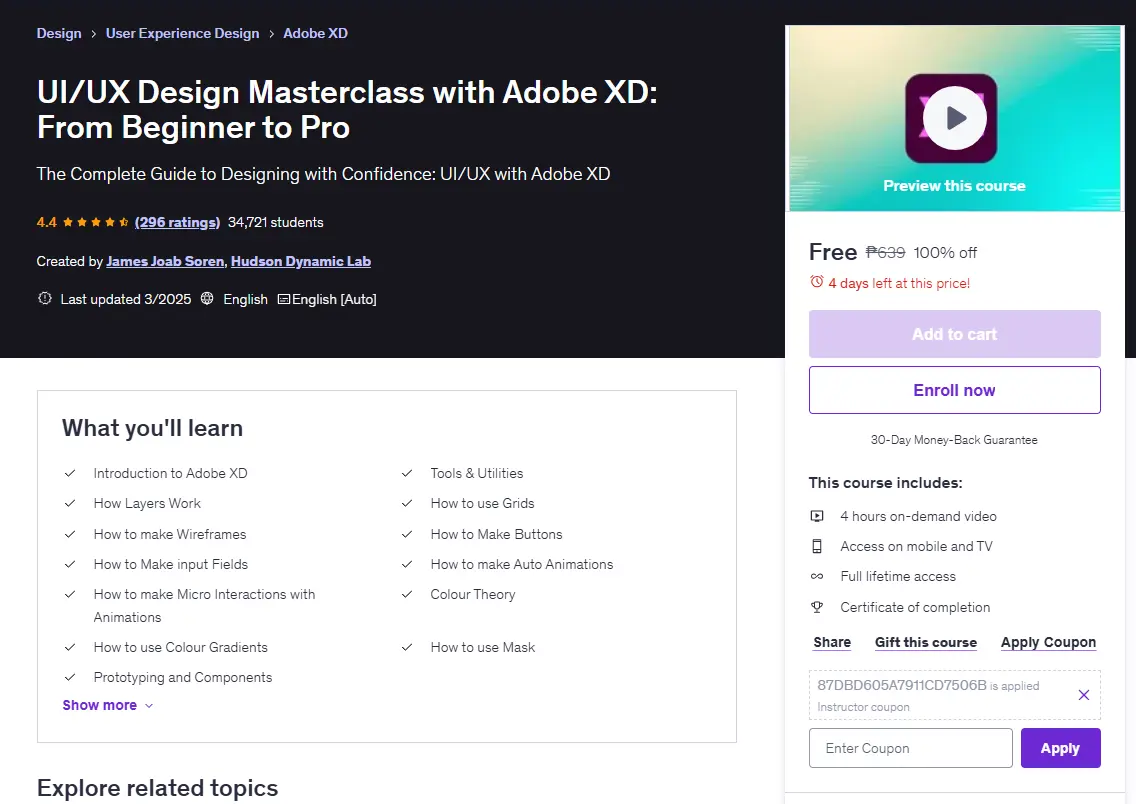Image resolution: width=1136 pixels, height=804 pixels.
Task: Click the closed captions icon
Action: pos(284,299)
